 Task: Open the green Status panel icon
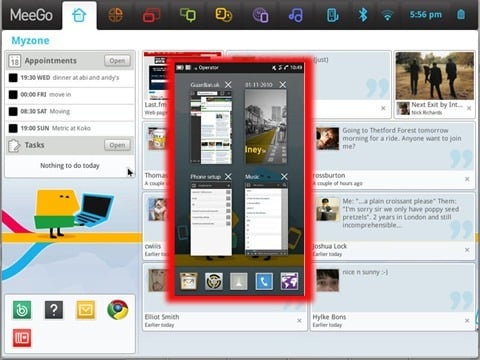(x=188, y=15)
